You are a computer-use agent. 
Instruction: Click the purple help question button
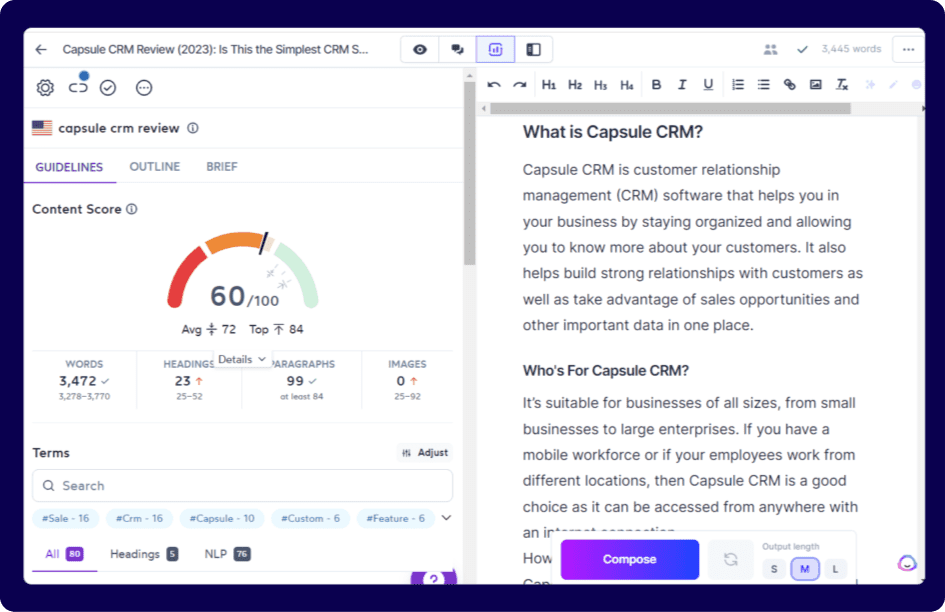pos(433,578)
